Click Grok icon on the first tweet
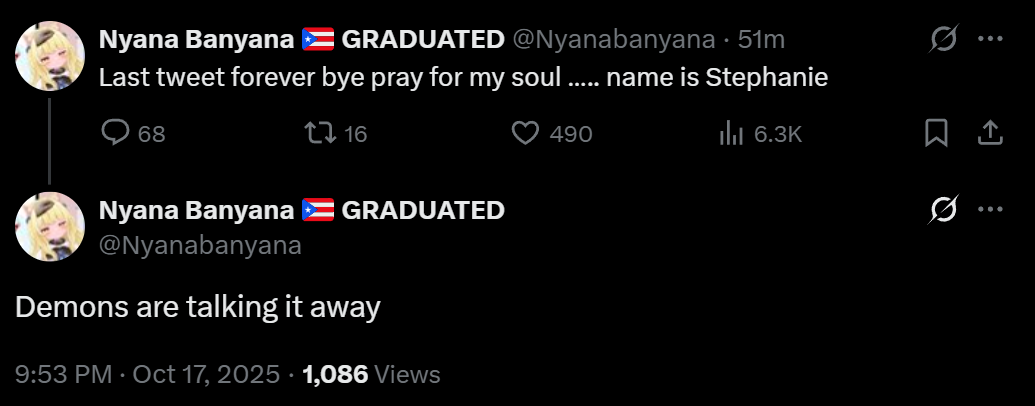Viewport: 1035px width, 406px height. click(x=941, y=39)
